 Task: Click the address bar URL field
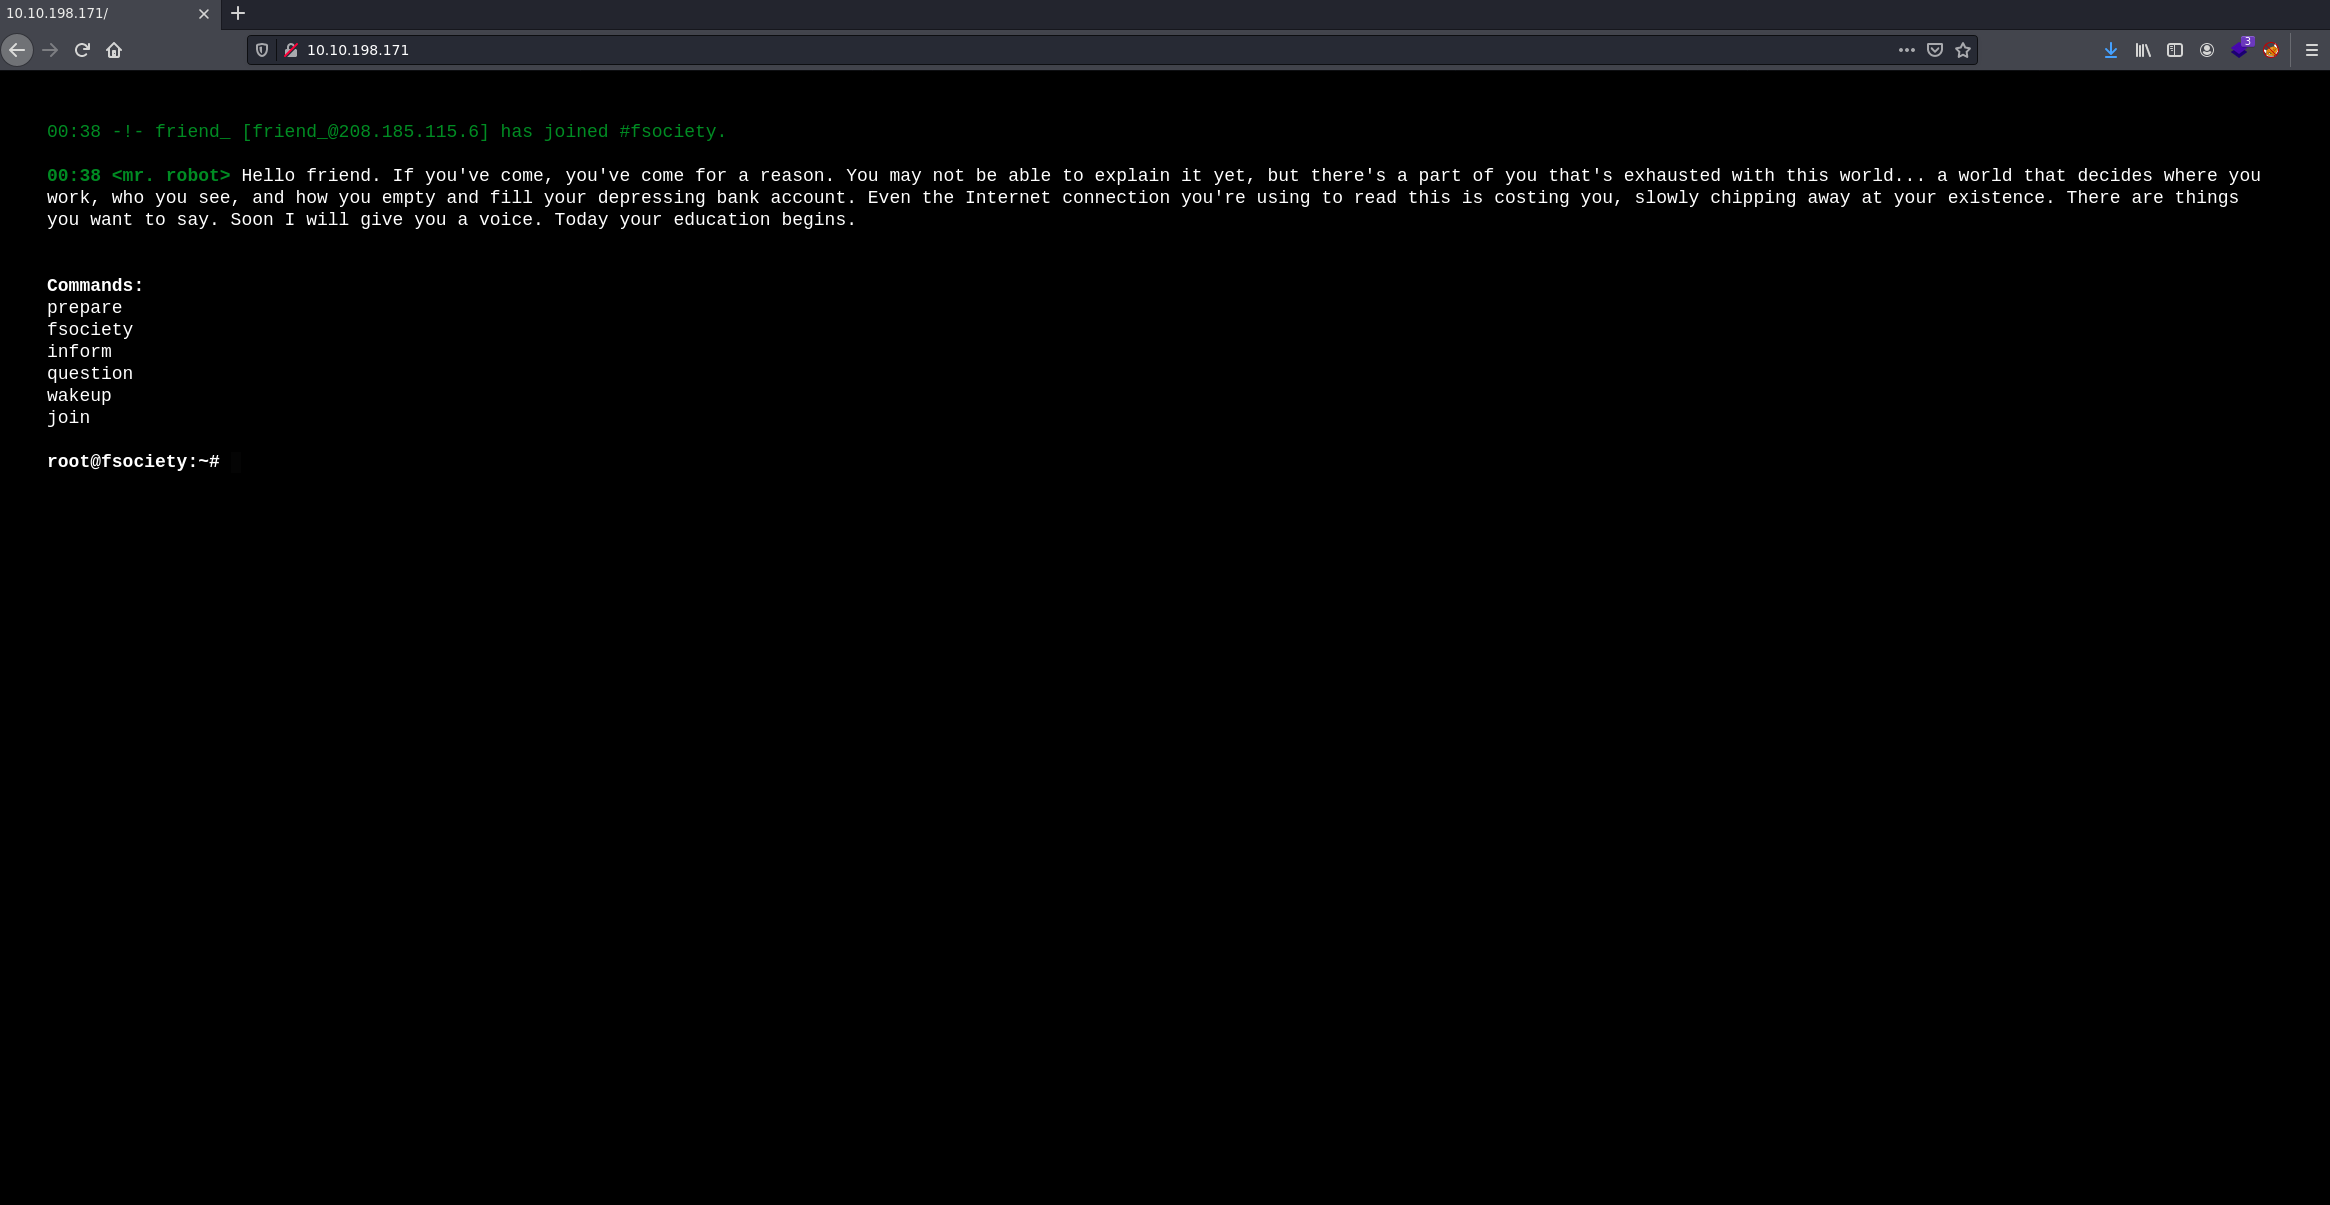[1000, 50]
